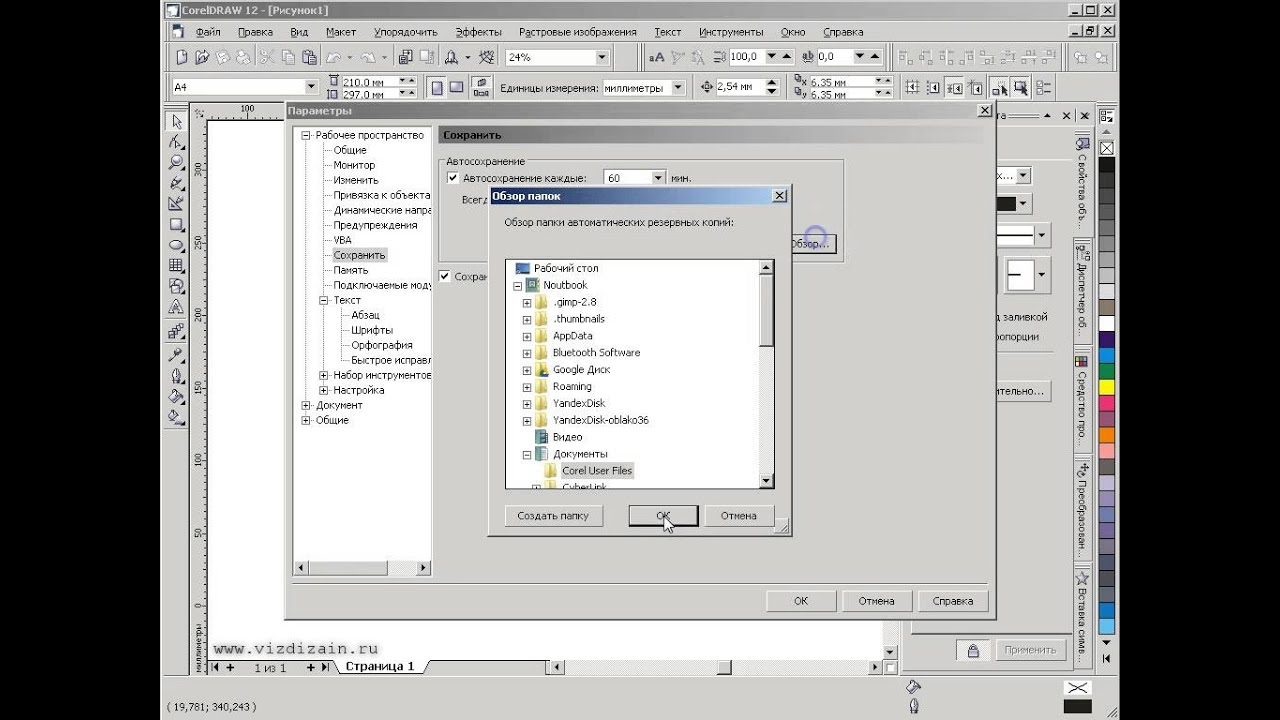This screenshot has height=720, width=1280.
Task: Click the Справка button in Параметры
Action: click(x=952, y=601)
